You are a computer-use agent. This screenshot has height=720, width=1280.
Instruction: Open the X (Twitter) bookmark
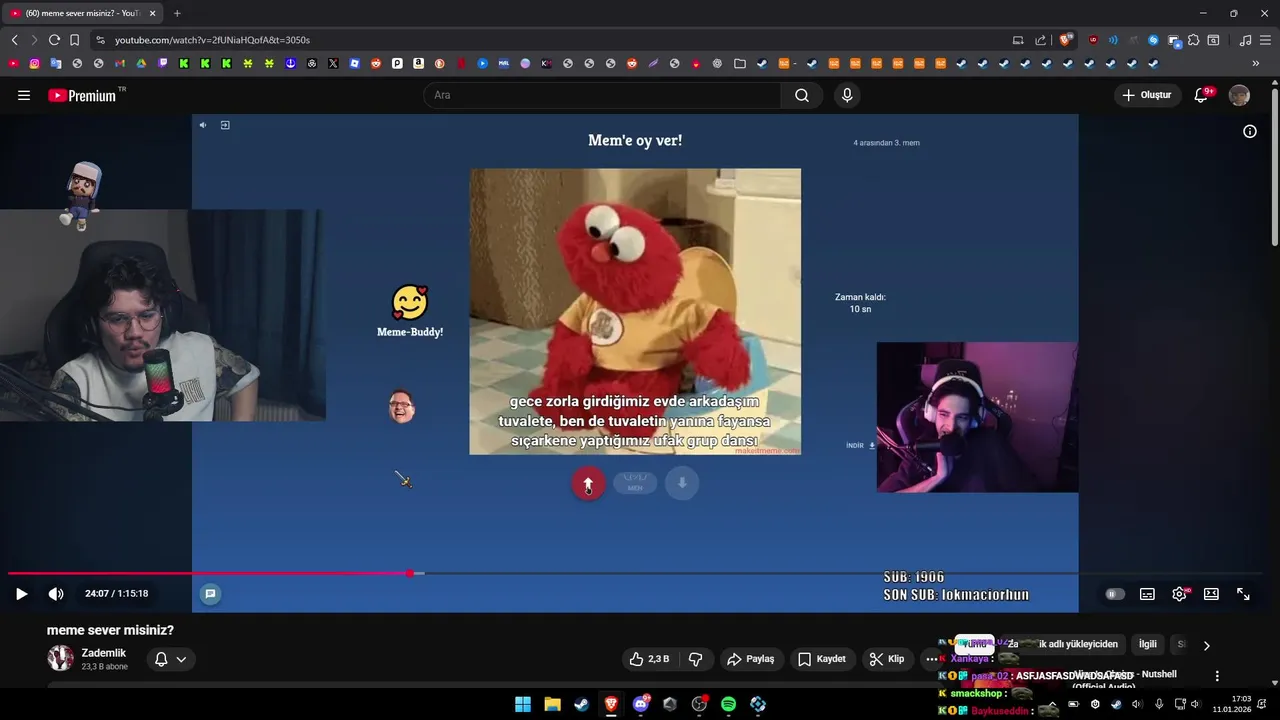[x=333, y=63]
